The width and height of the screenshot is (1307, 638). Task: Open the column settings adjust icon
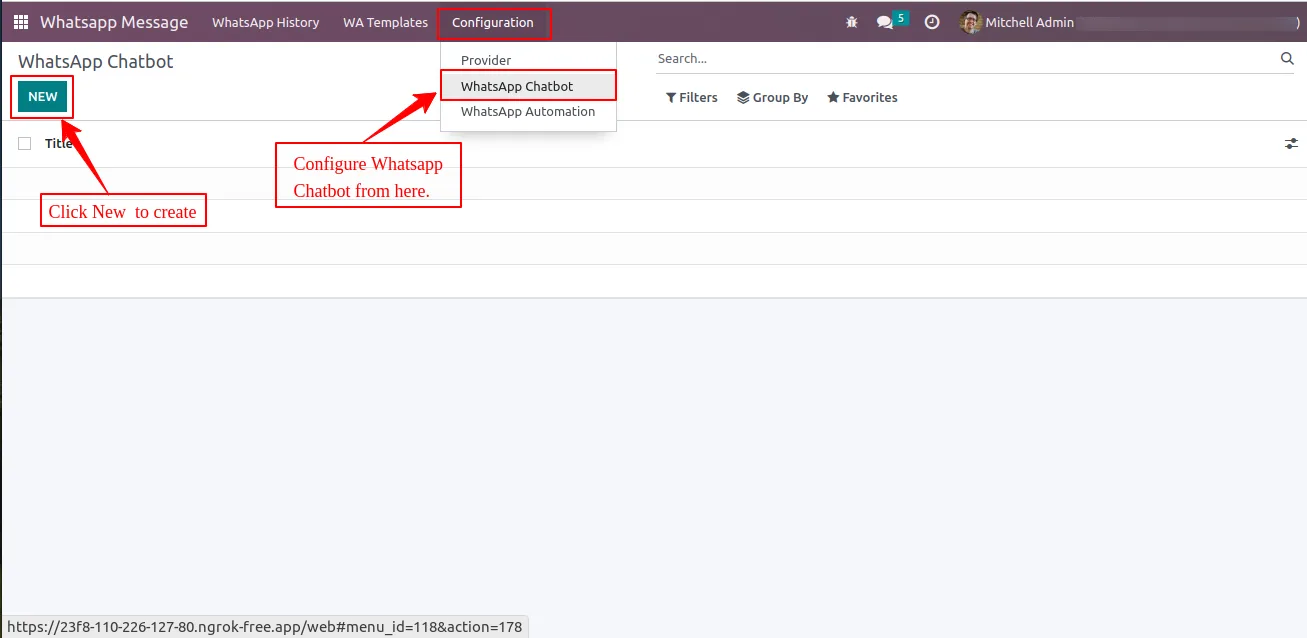1291,144
